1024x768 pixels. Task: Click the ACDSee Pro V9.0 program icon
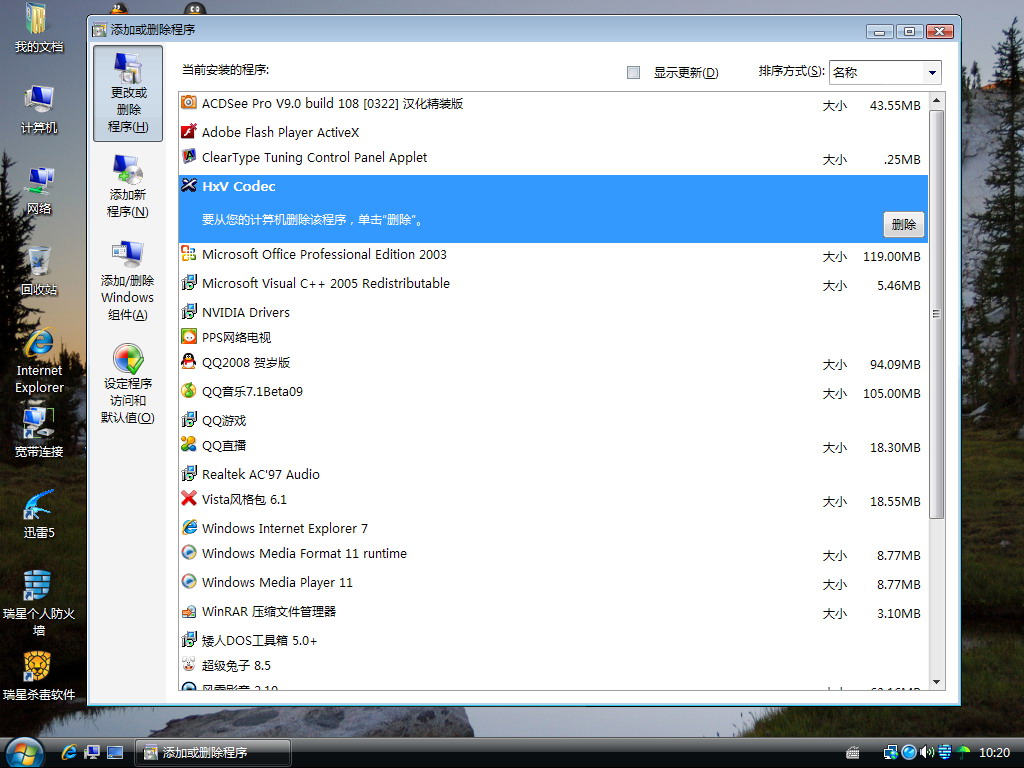(x=189, y=102)
